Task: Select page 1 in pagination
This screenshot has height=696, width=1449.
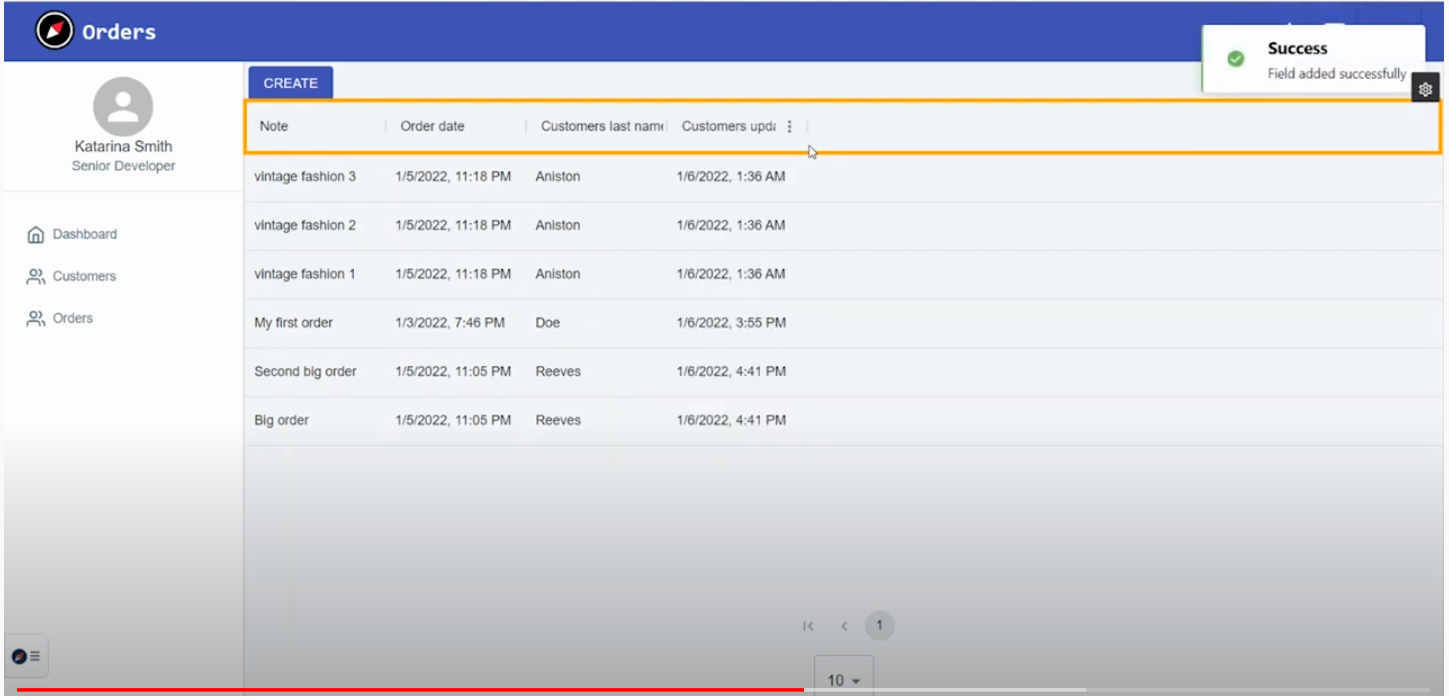Action: (x=879, y=626)
